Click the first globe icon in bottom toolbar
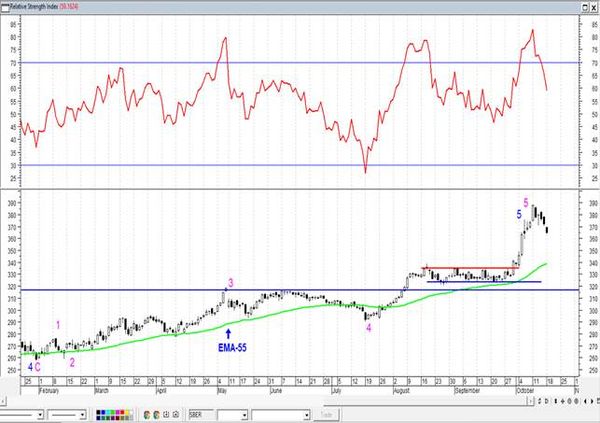Image resolution: width=600 pixels, height=423 pixels. tap(147, 415)
